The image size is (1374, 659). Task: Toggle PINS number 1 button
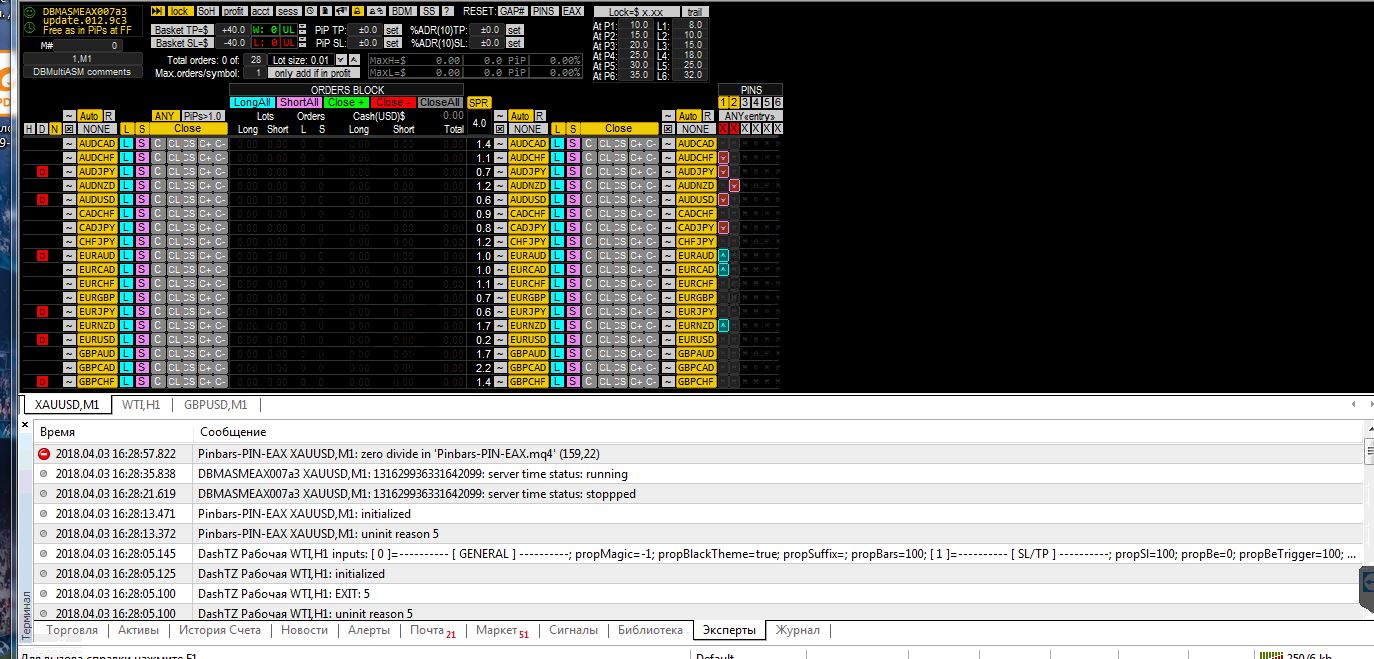723,102
